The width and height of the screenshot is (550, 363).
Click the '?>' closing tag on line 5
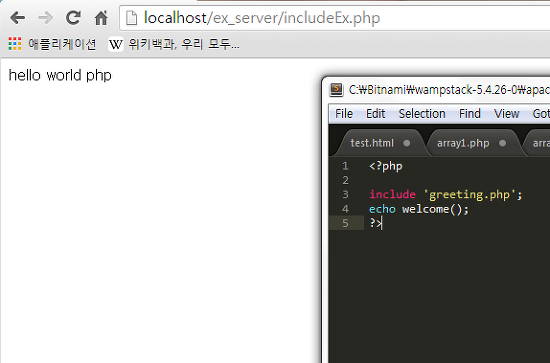coord(375,223)
